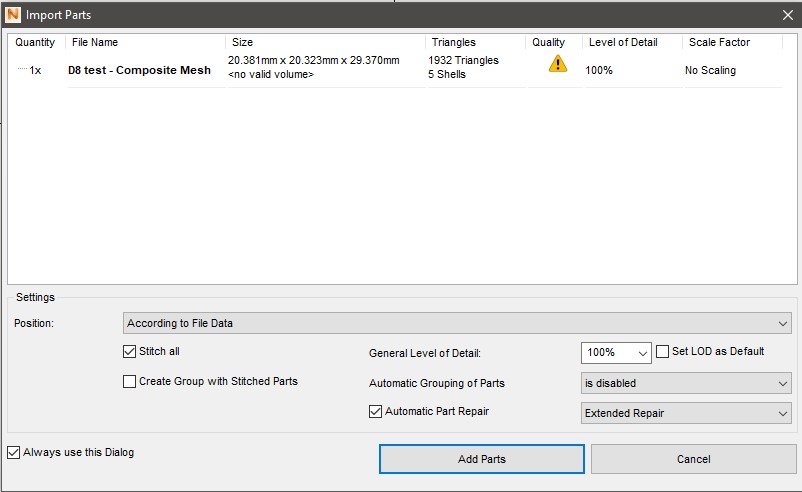Viewport: 802px width, 492px height.
Task: Click the Add Parts button
Action: (x=481, y=459)
